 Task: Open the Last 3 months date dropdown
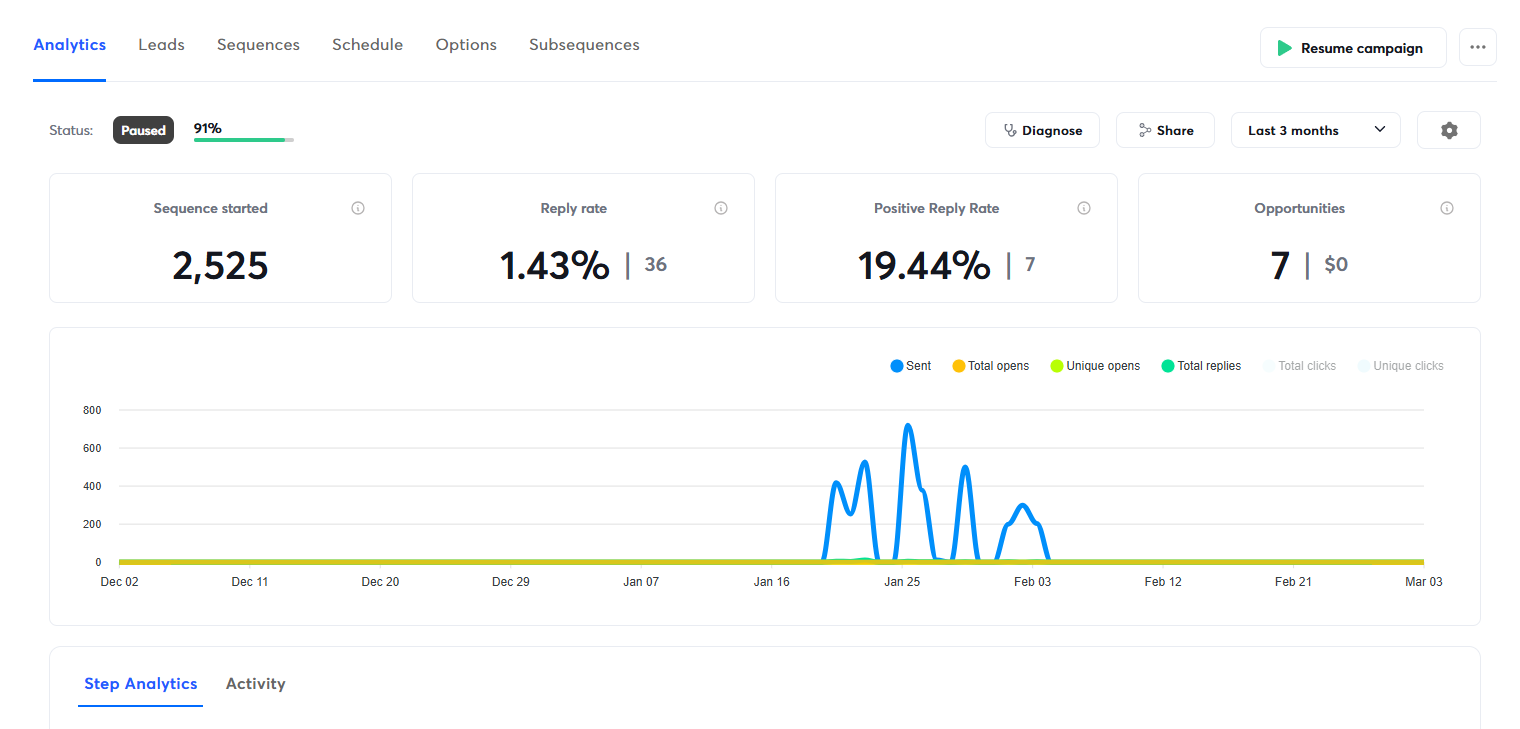click(x=1315, y=130)
